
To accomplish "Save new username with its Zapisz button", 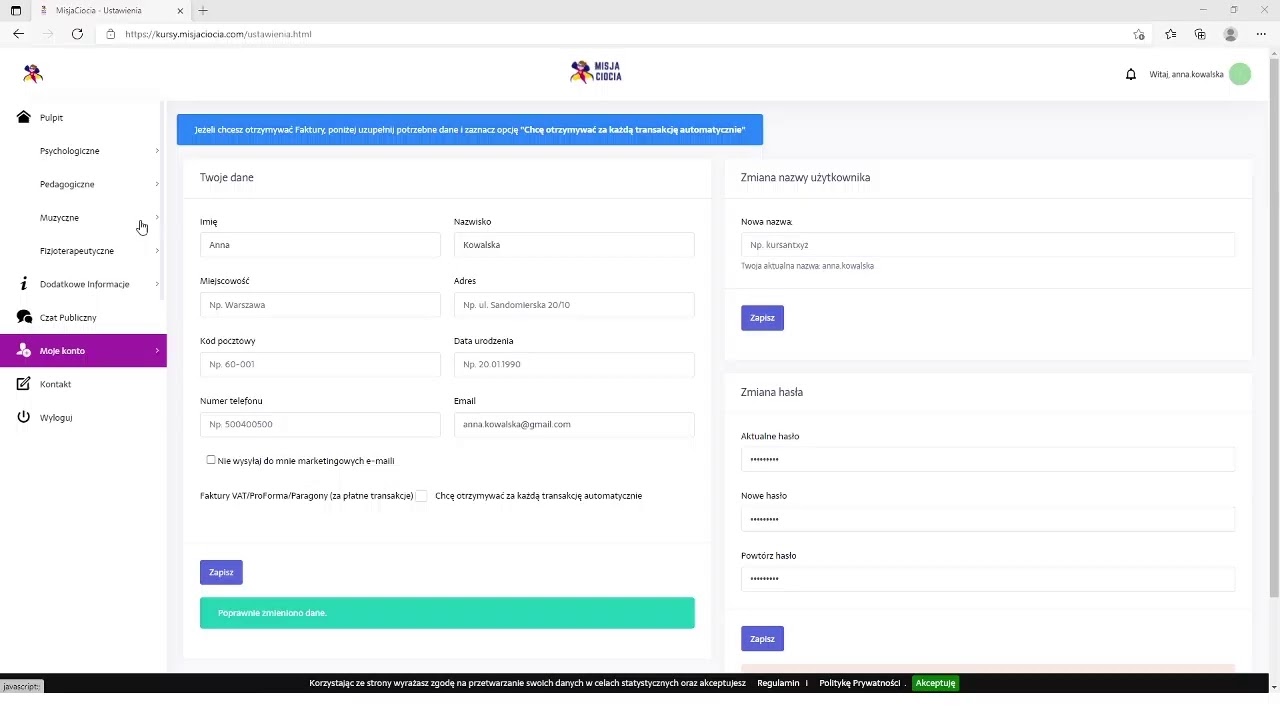I will pyautogui.click(x=762, y=318).
